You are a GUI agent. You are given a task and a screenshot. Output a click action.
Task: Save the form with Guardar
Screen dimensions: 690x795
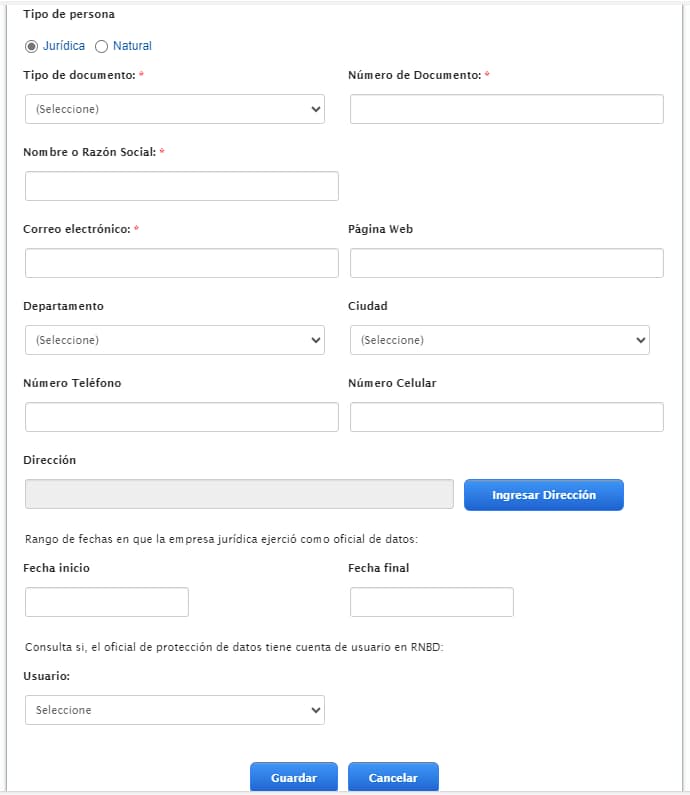[294, 777]
